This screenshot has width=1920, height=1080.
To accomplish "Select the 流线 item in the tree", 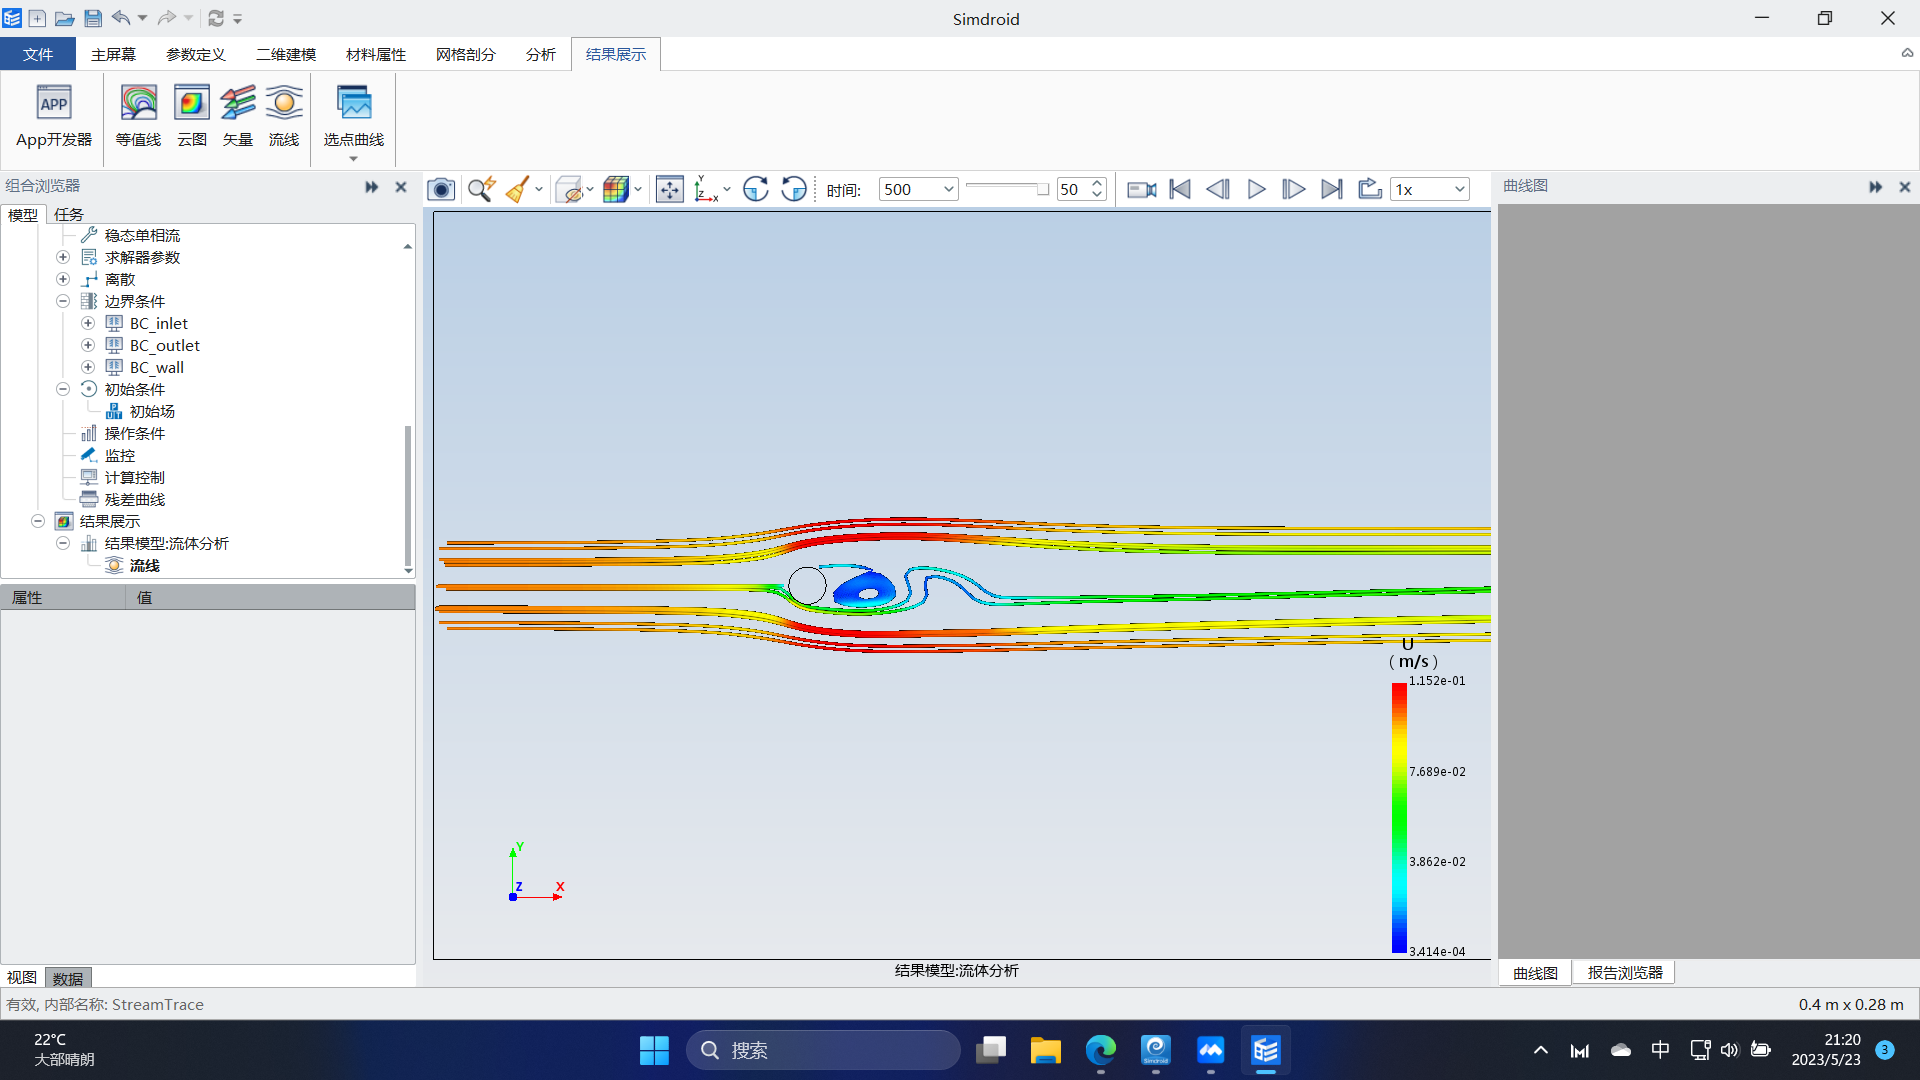I will point(145,565).
